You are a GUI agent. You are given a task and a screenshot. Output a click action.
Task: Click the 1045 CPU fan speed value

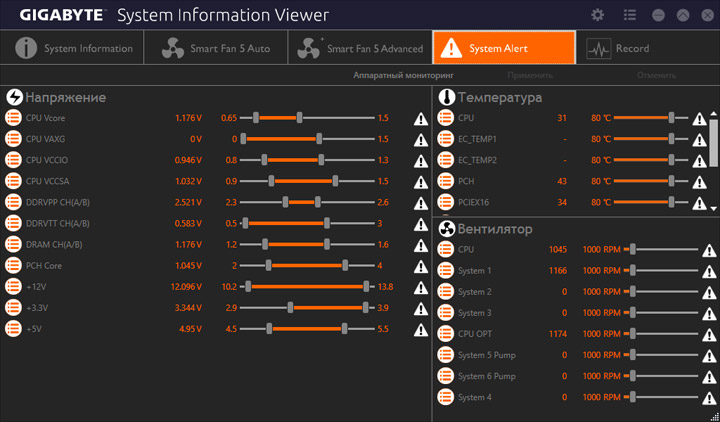coord(557,250)
